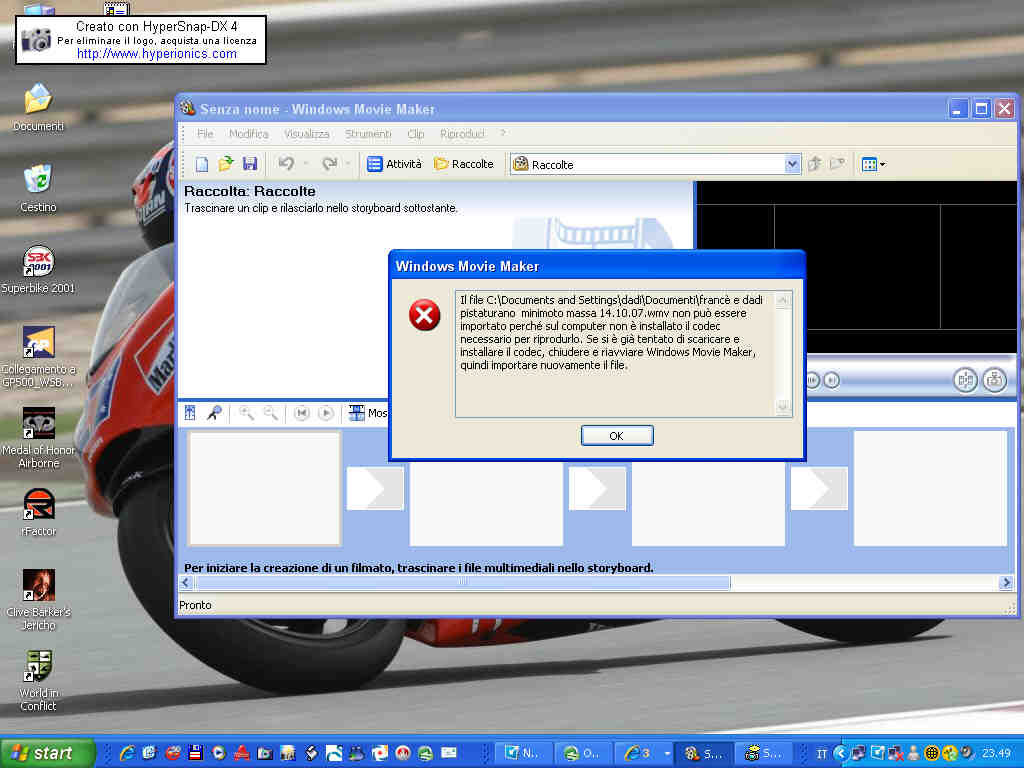Click the storyboard horizontal scrollbar thumb
The image size is (1024, 768).
point(462,583)
